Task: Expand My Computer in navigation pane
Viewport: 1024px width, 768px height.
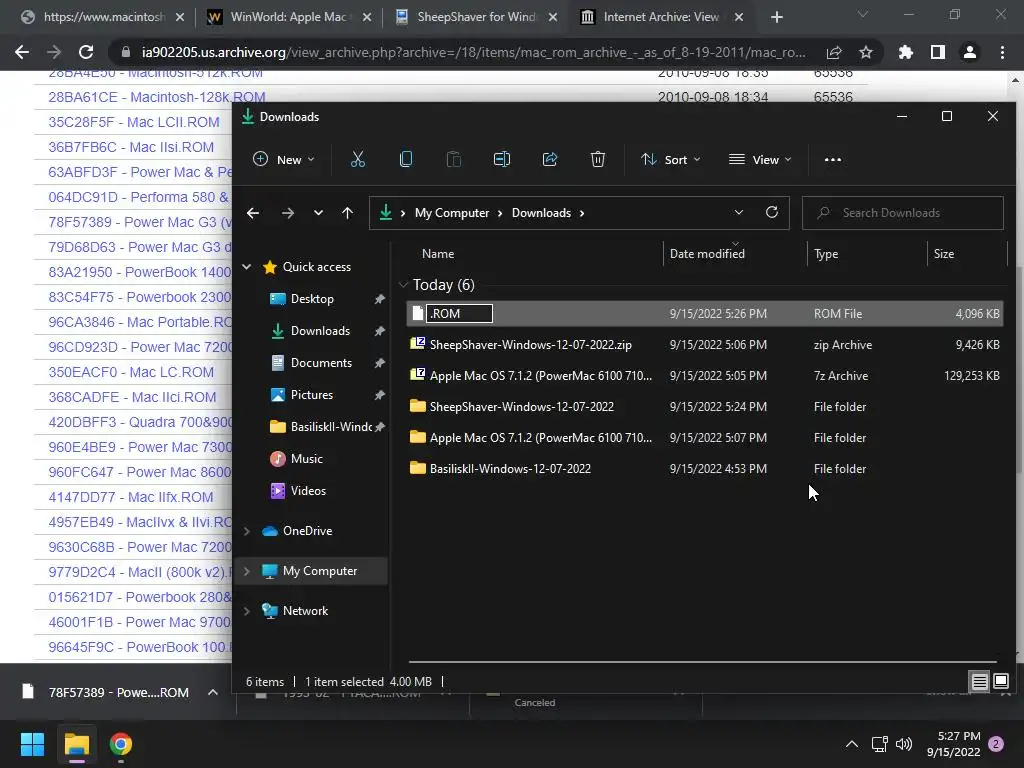Action: (247, 571)
